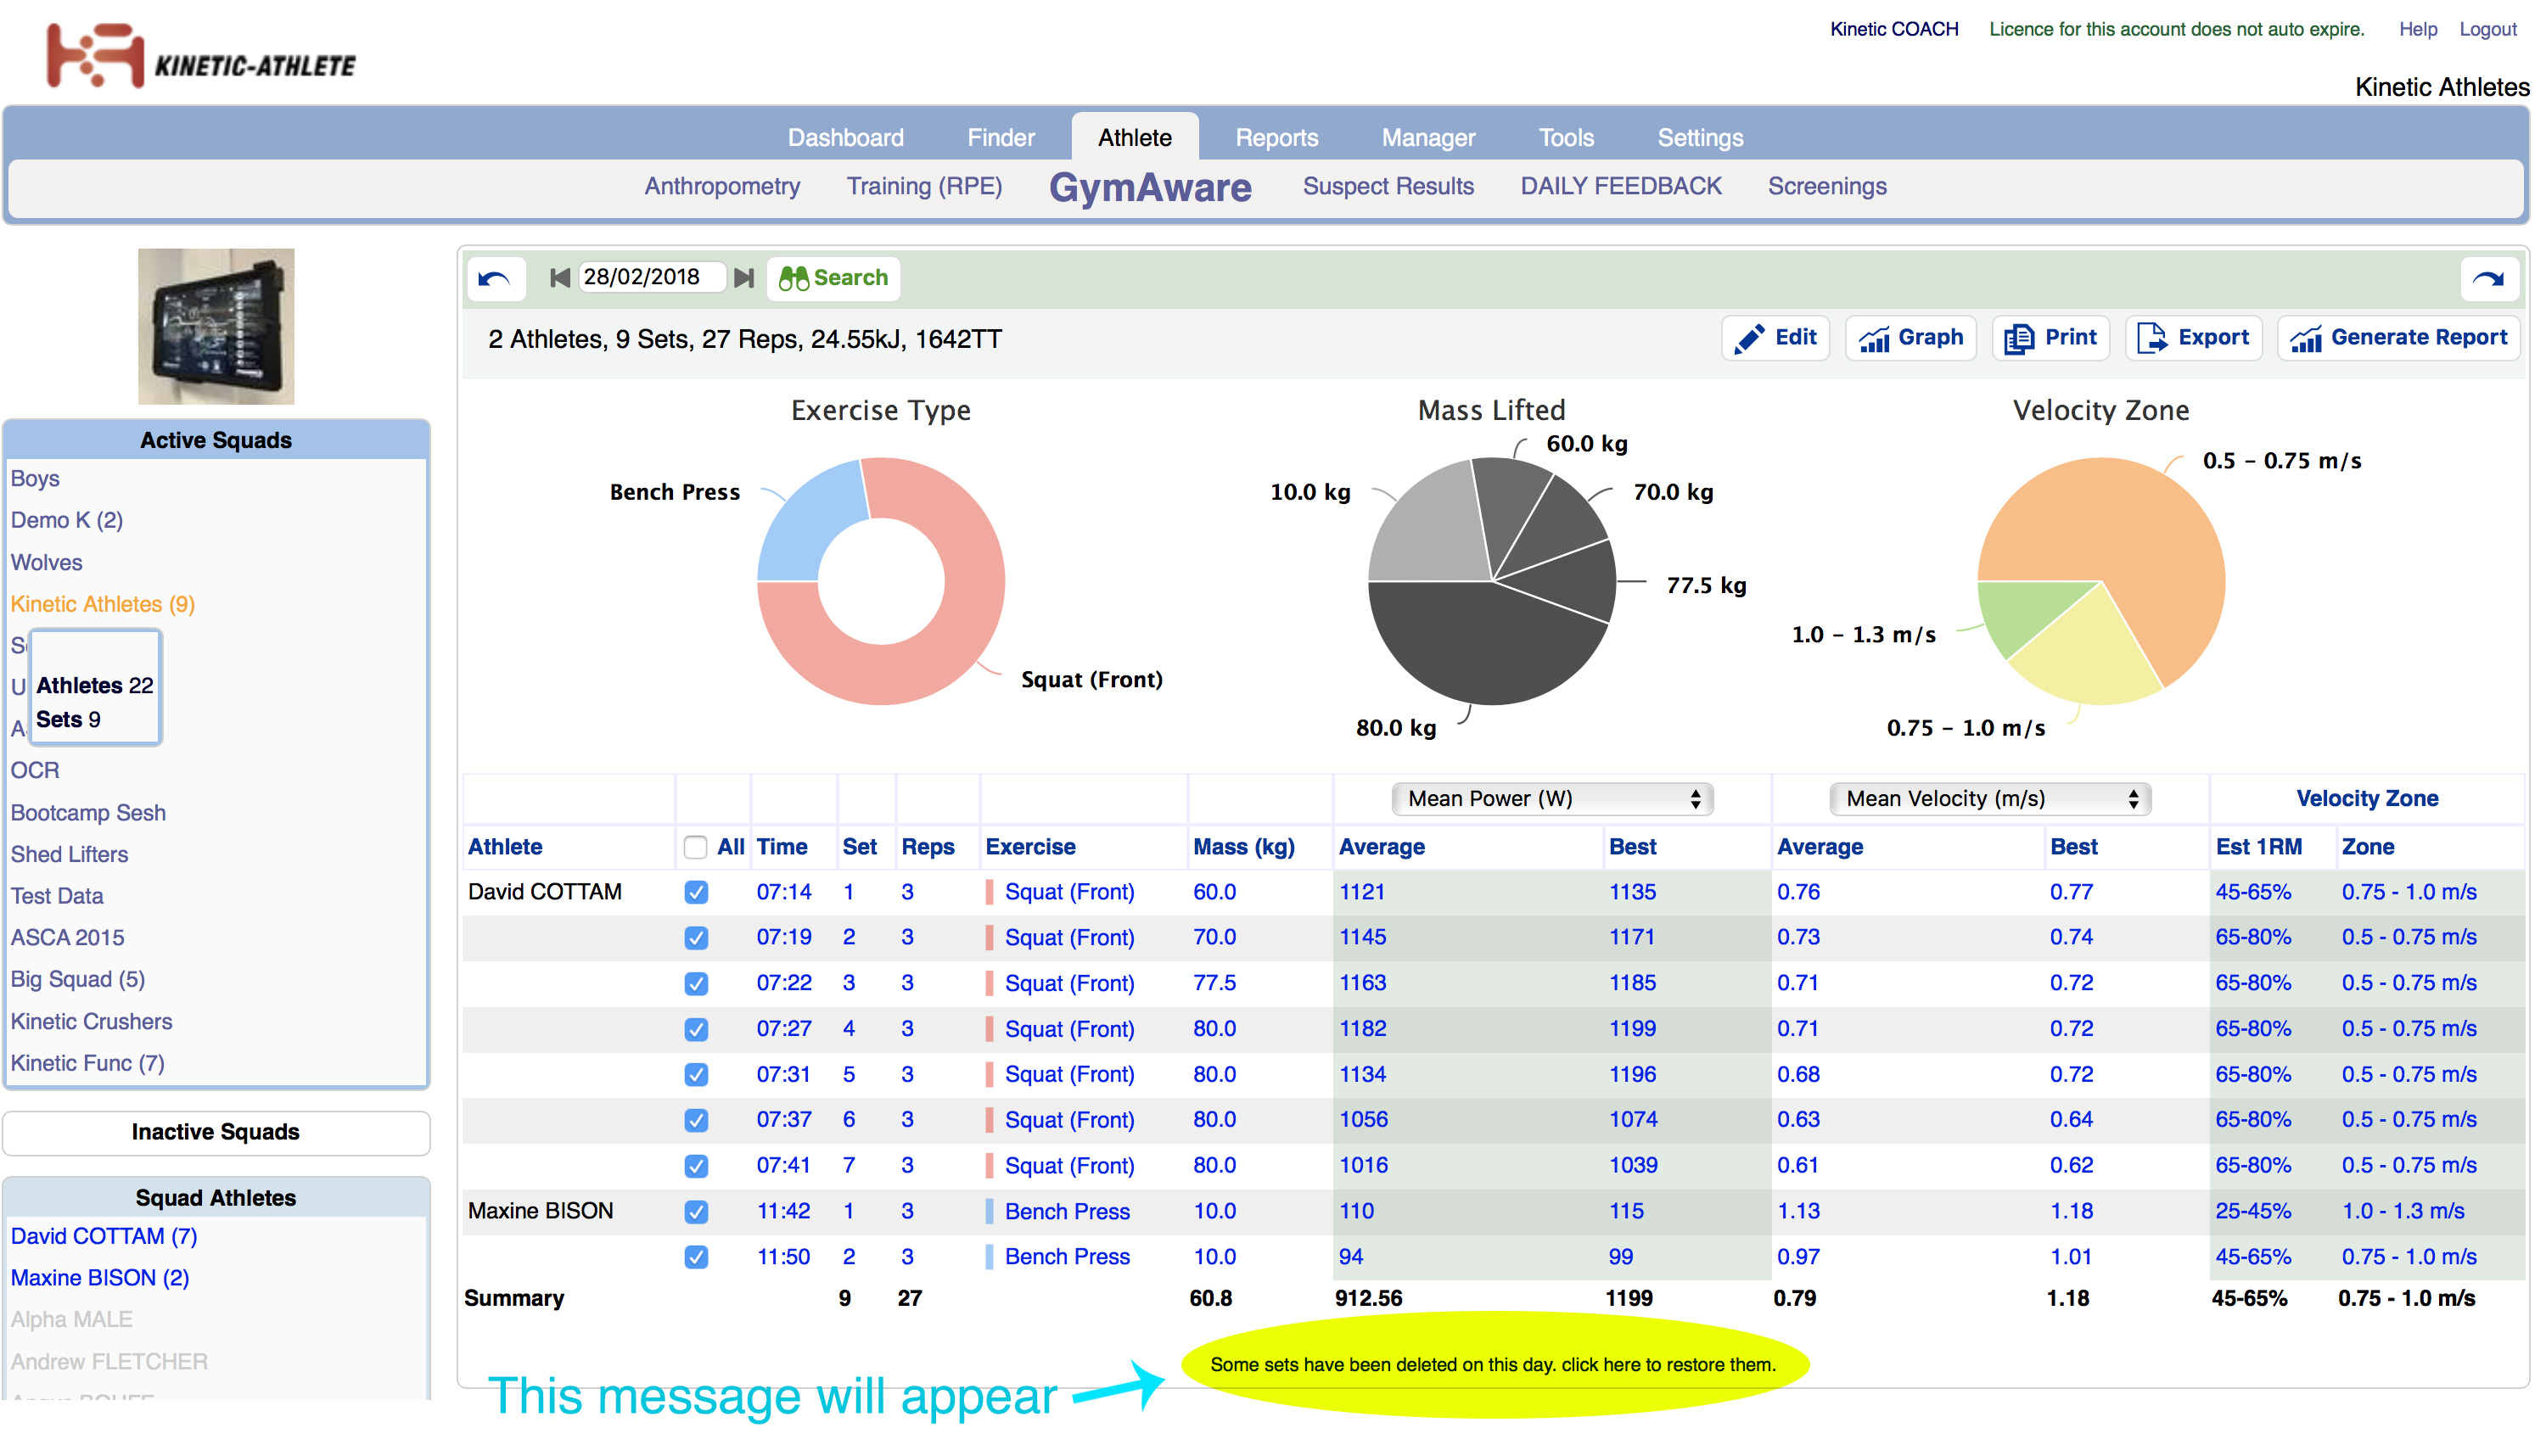
Task: Click the restore deleted sets message
Action: tap(1492, 1365)
